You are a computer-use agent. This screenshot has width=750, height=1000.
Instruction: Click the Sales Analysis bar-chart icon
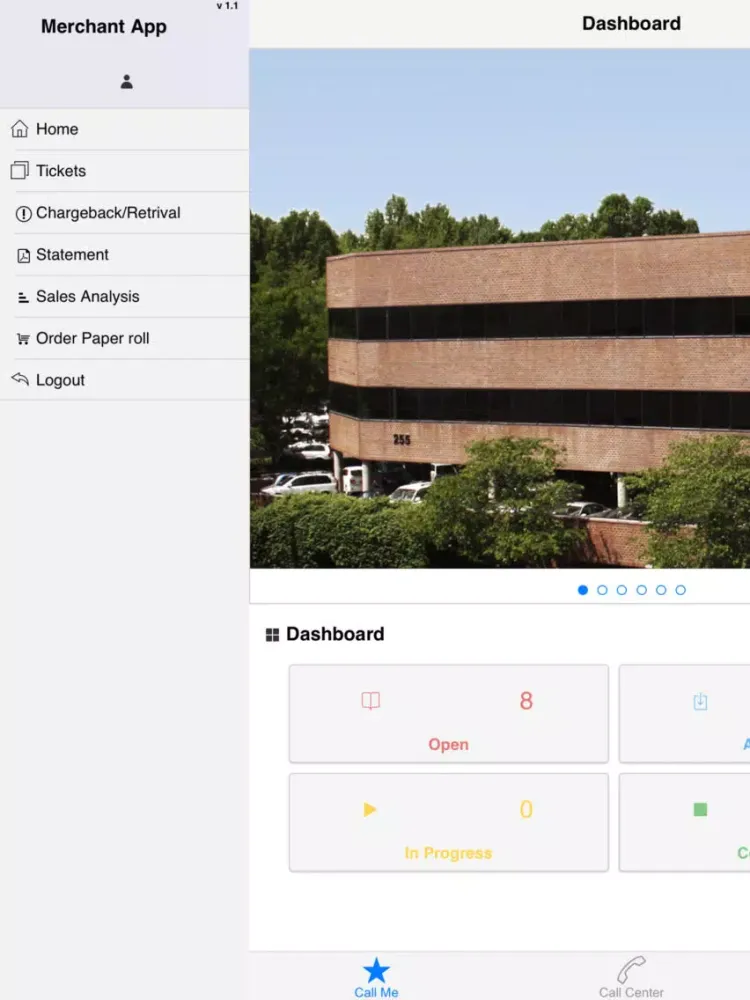pos(24,297)
